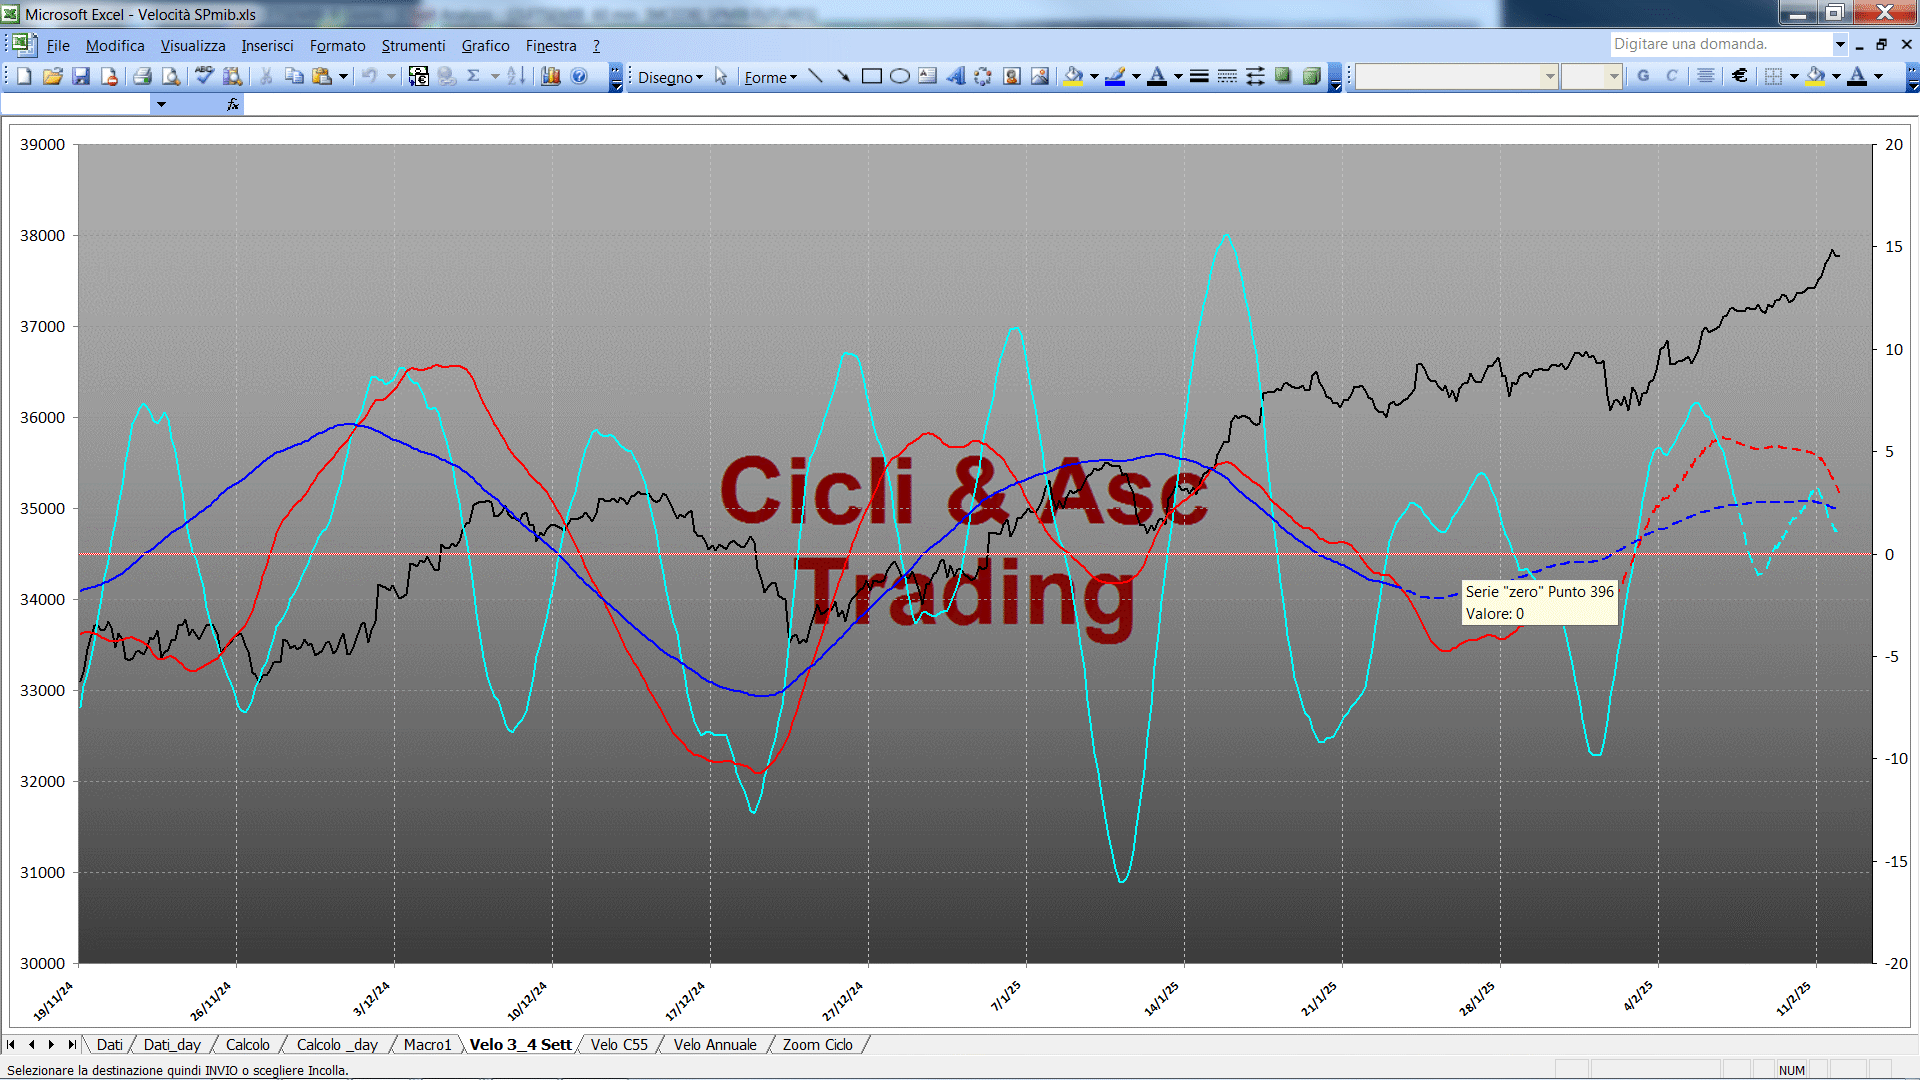
Task: Open the Modifica menu
Action: pos(115,45)
